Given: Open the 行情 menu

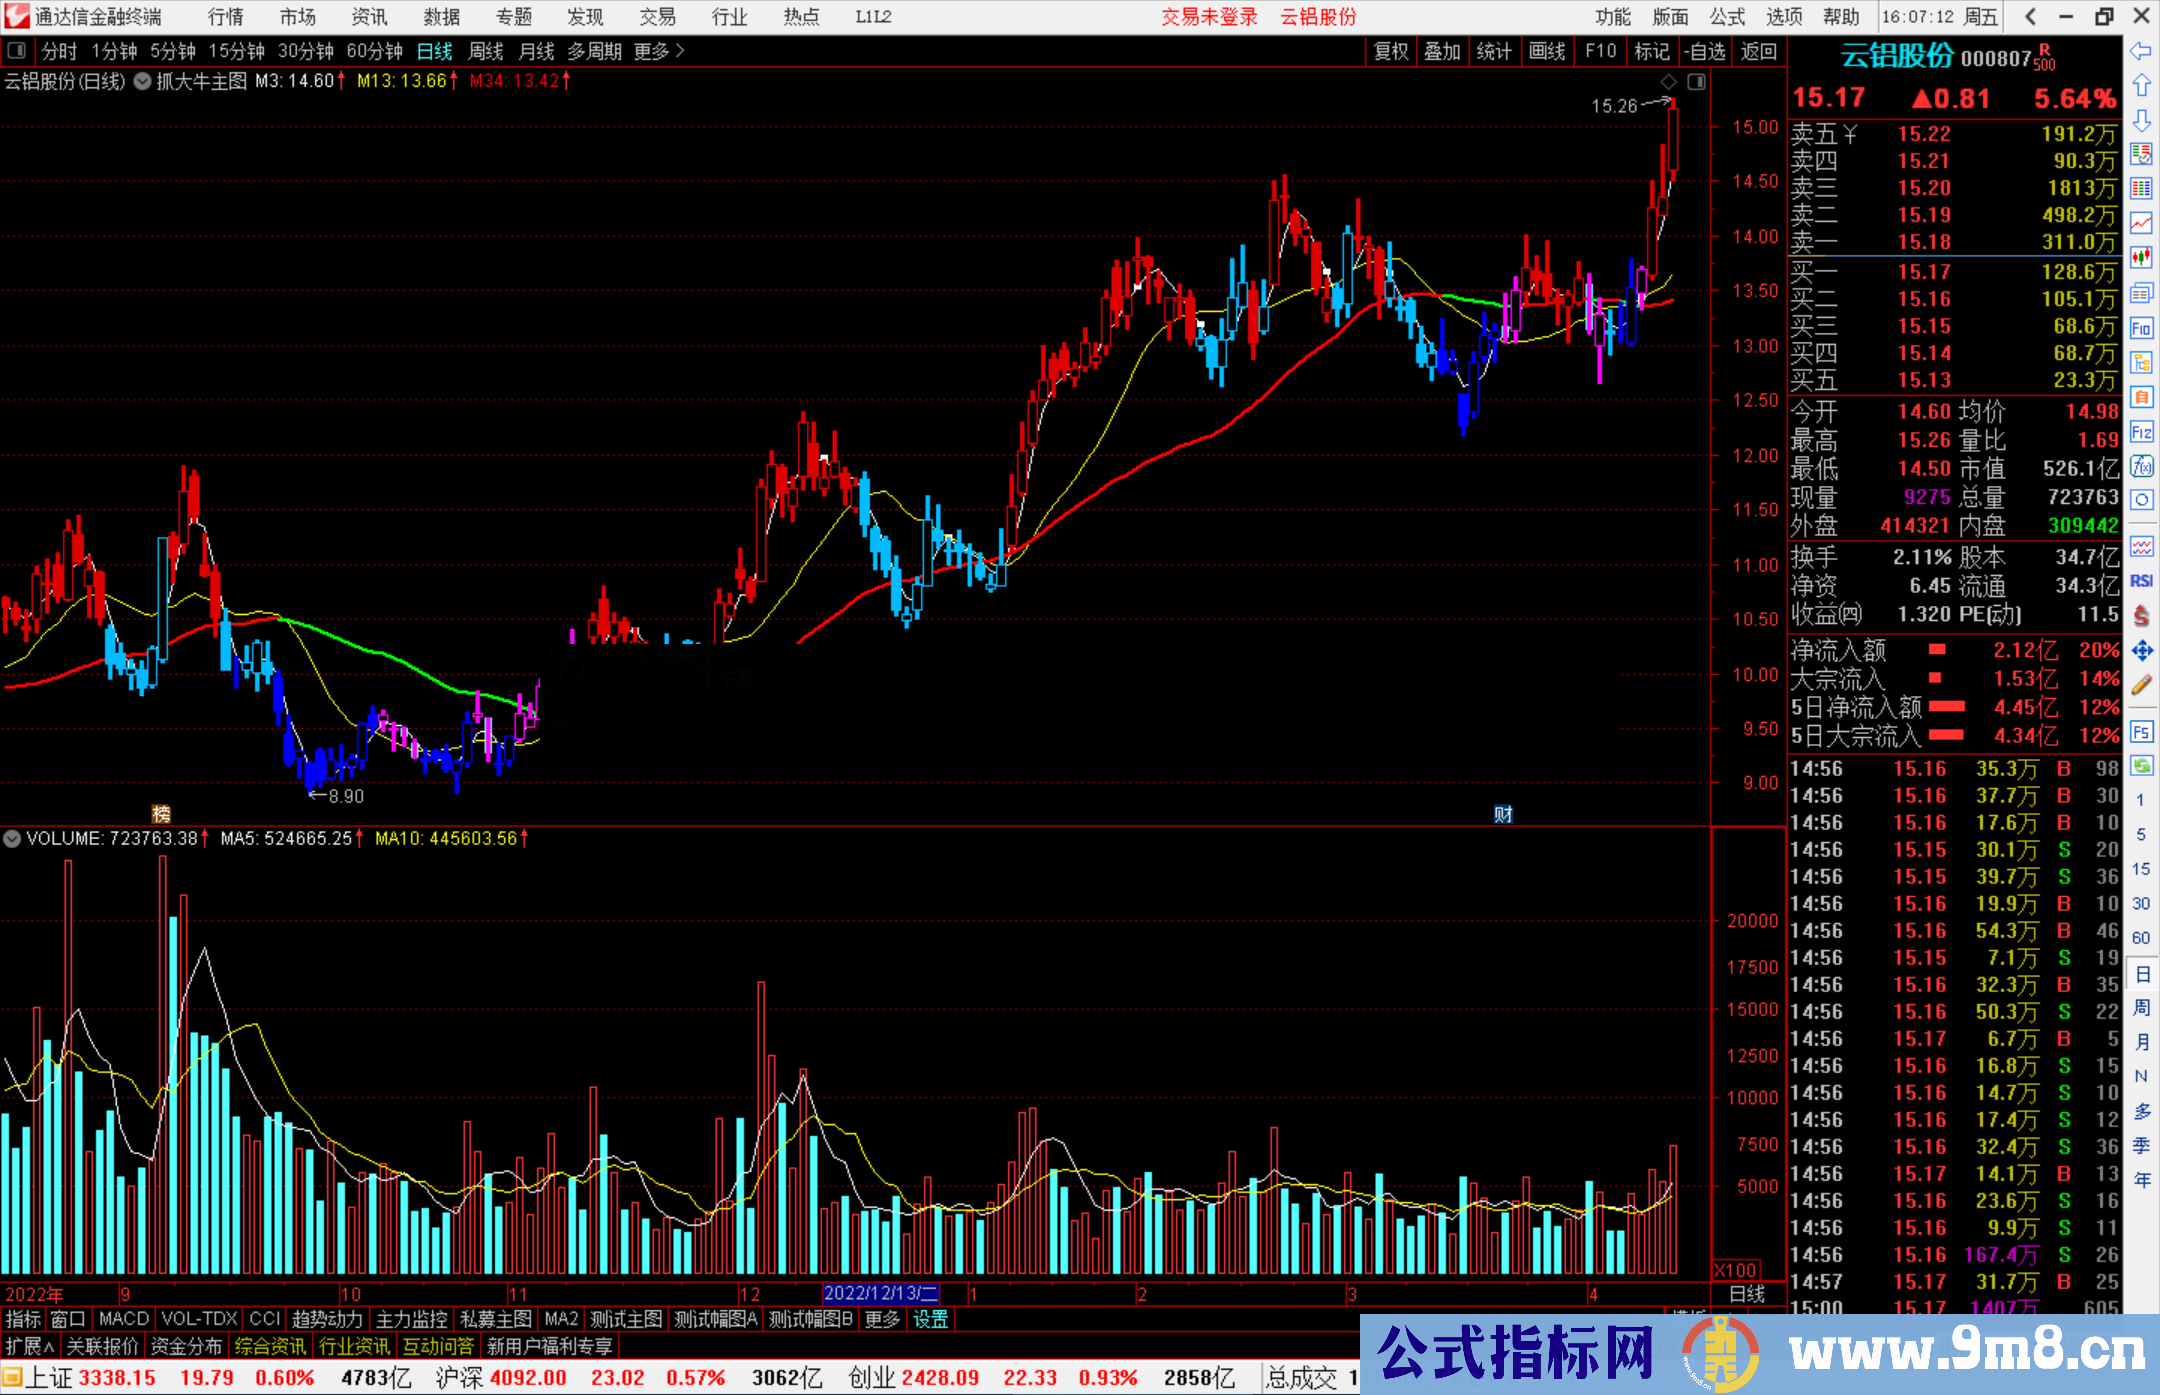Looking at the screenshot, I should click(x=225, y=17).
